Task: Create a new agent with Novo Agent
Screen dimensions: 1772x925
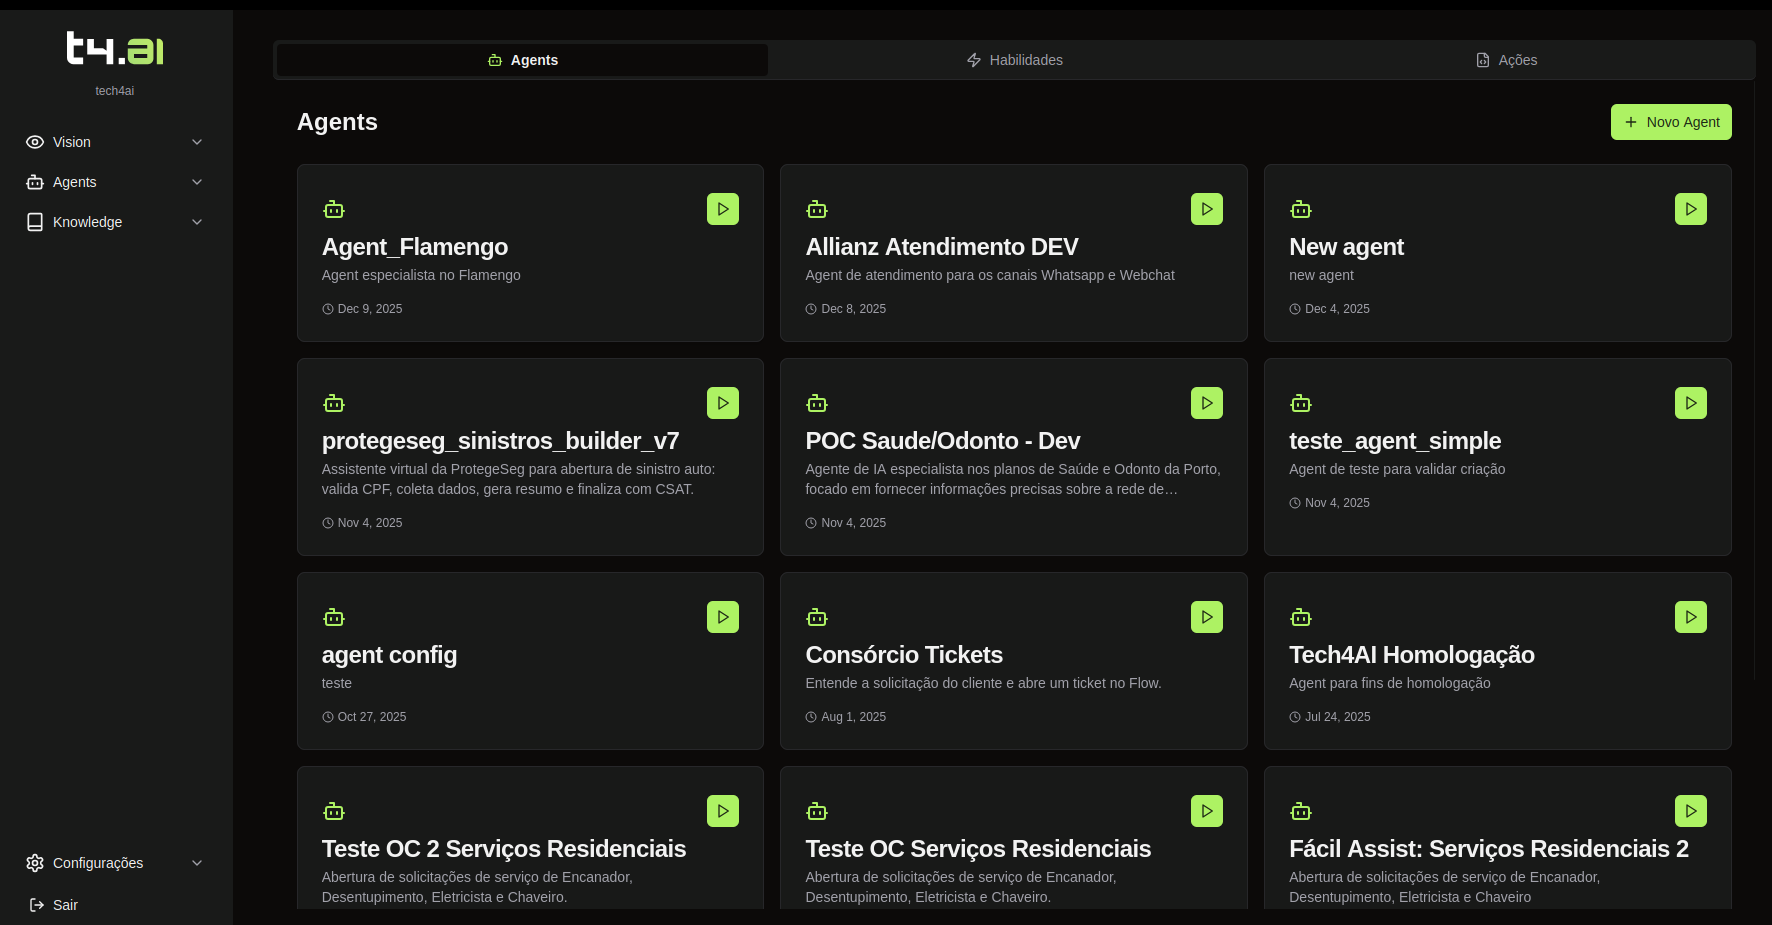Action: pos(1670,122)
